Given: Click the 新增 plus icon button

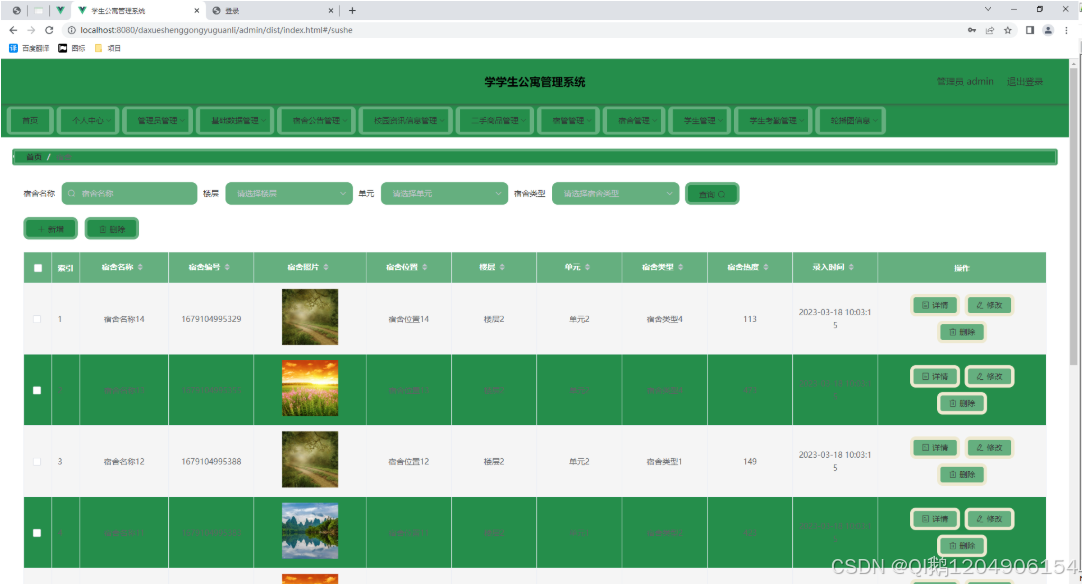Looking at the screenshot, I should click(x=50, y=228).
